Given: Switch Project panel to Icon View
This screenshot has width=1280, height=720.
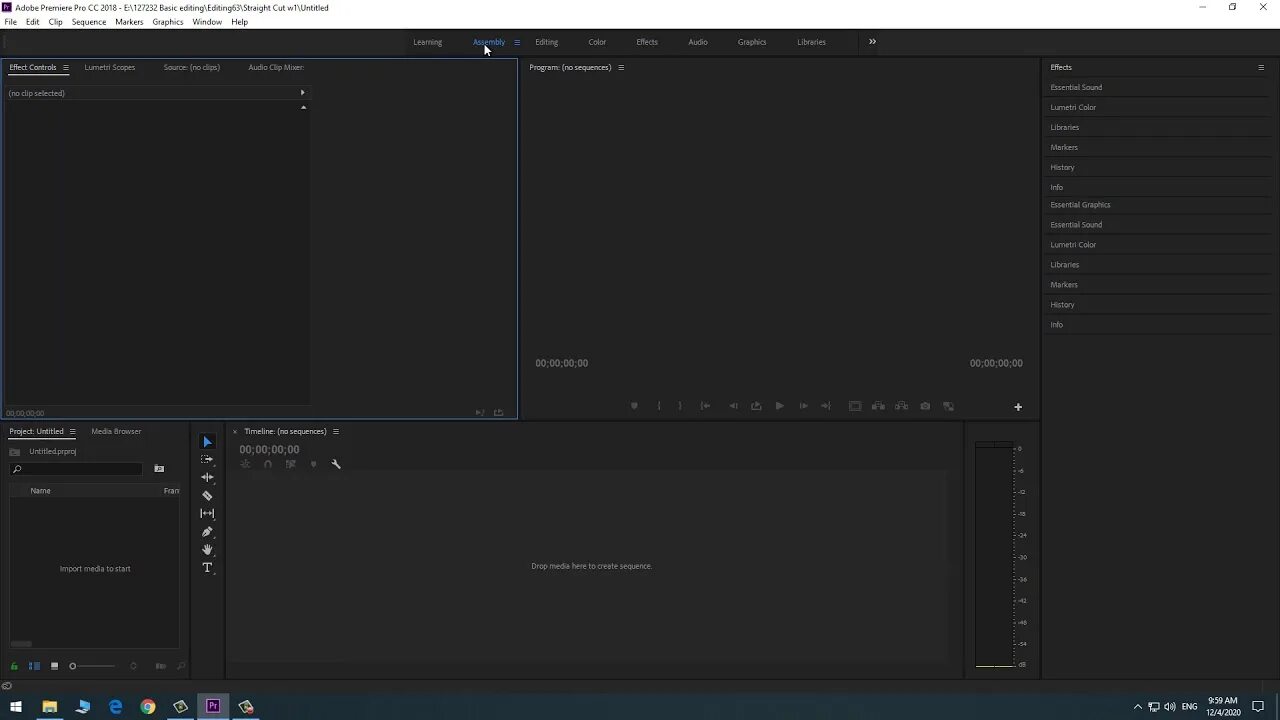Looking at the screenshot, I should coord(54,666).
